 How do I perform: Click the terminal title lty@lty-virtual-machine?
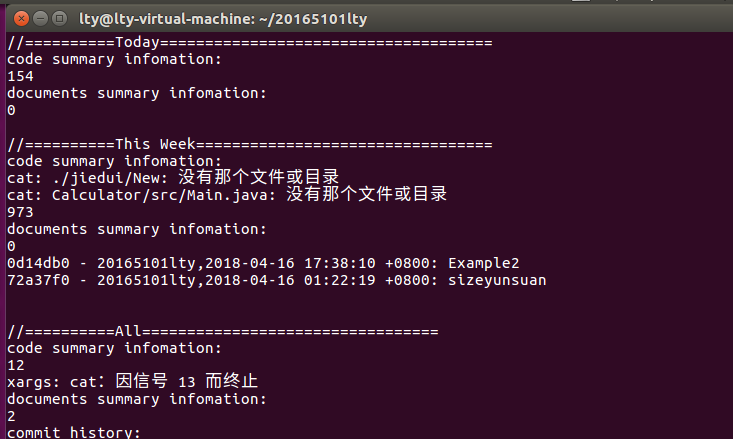coord(223,19)
